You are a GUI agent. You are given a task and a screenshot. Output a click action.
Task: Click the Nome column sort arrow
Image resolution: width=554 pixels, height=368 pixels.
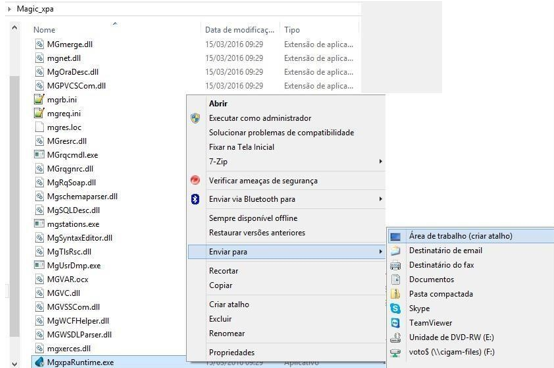[x=115, y=24]
